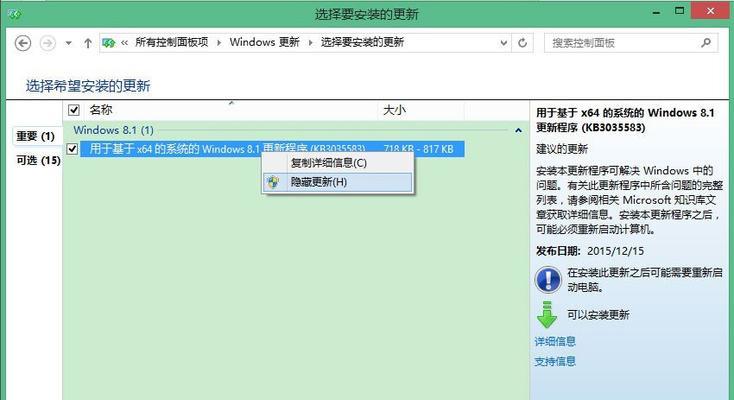Expand arrow after Windows 更新 breadcrumb
734x400 pixels.
[310, 43]
